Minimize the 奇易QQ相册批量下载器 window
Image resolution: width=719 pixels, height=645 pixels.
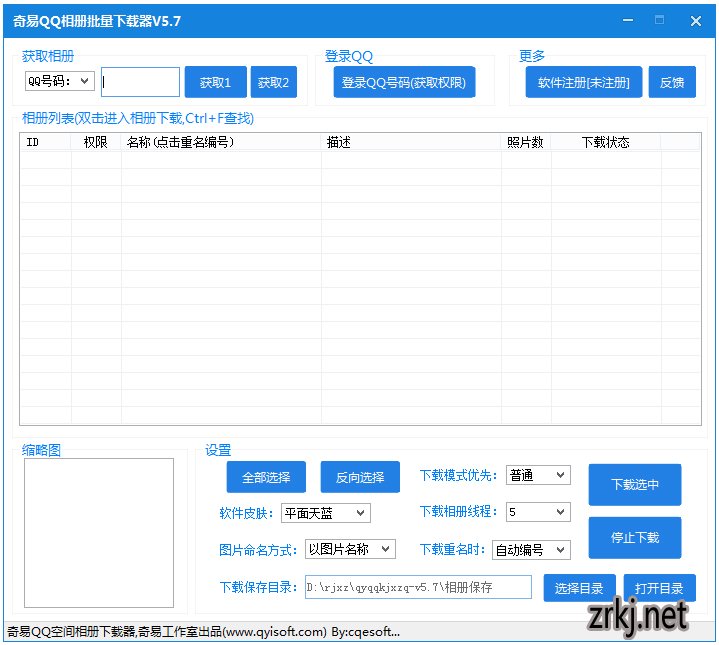click(628, 21)
